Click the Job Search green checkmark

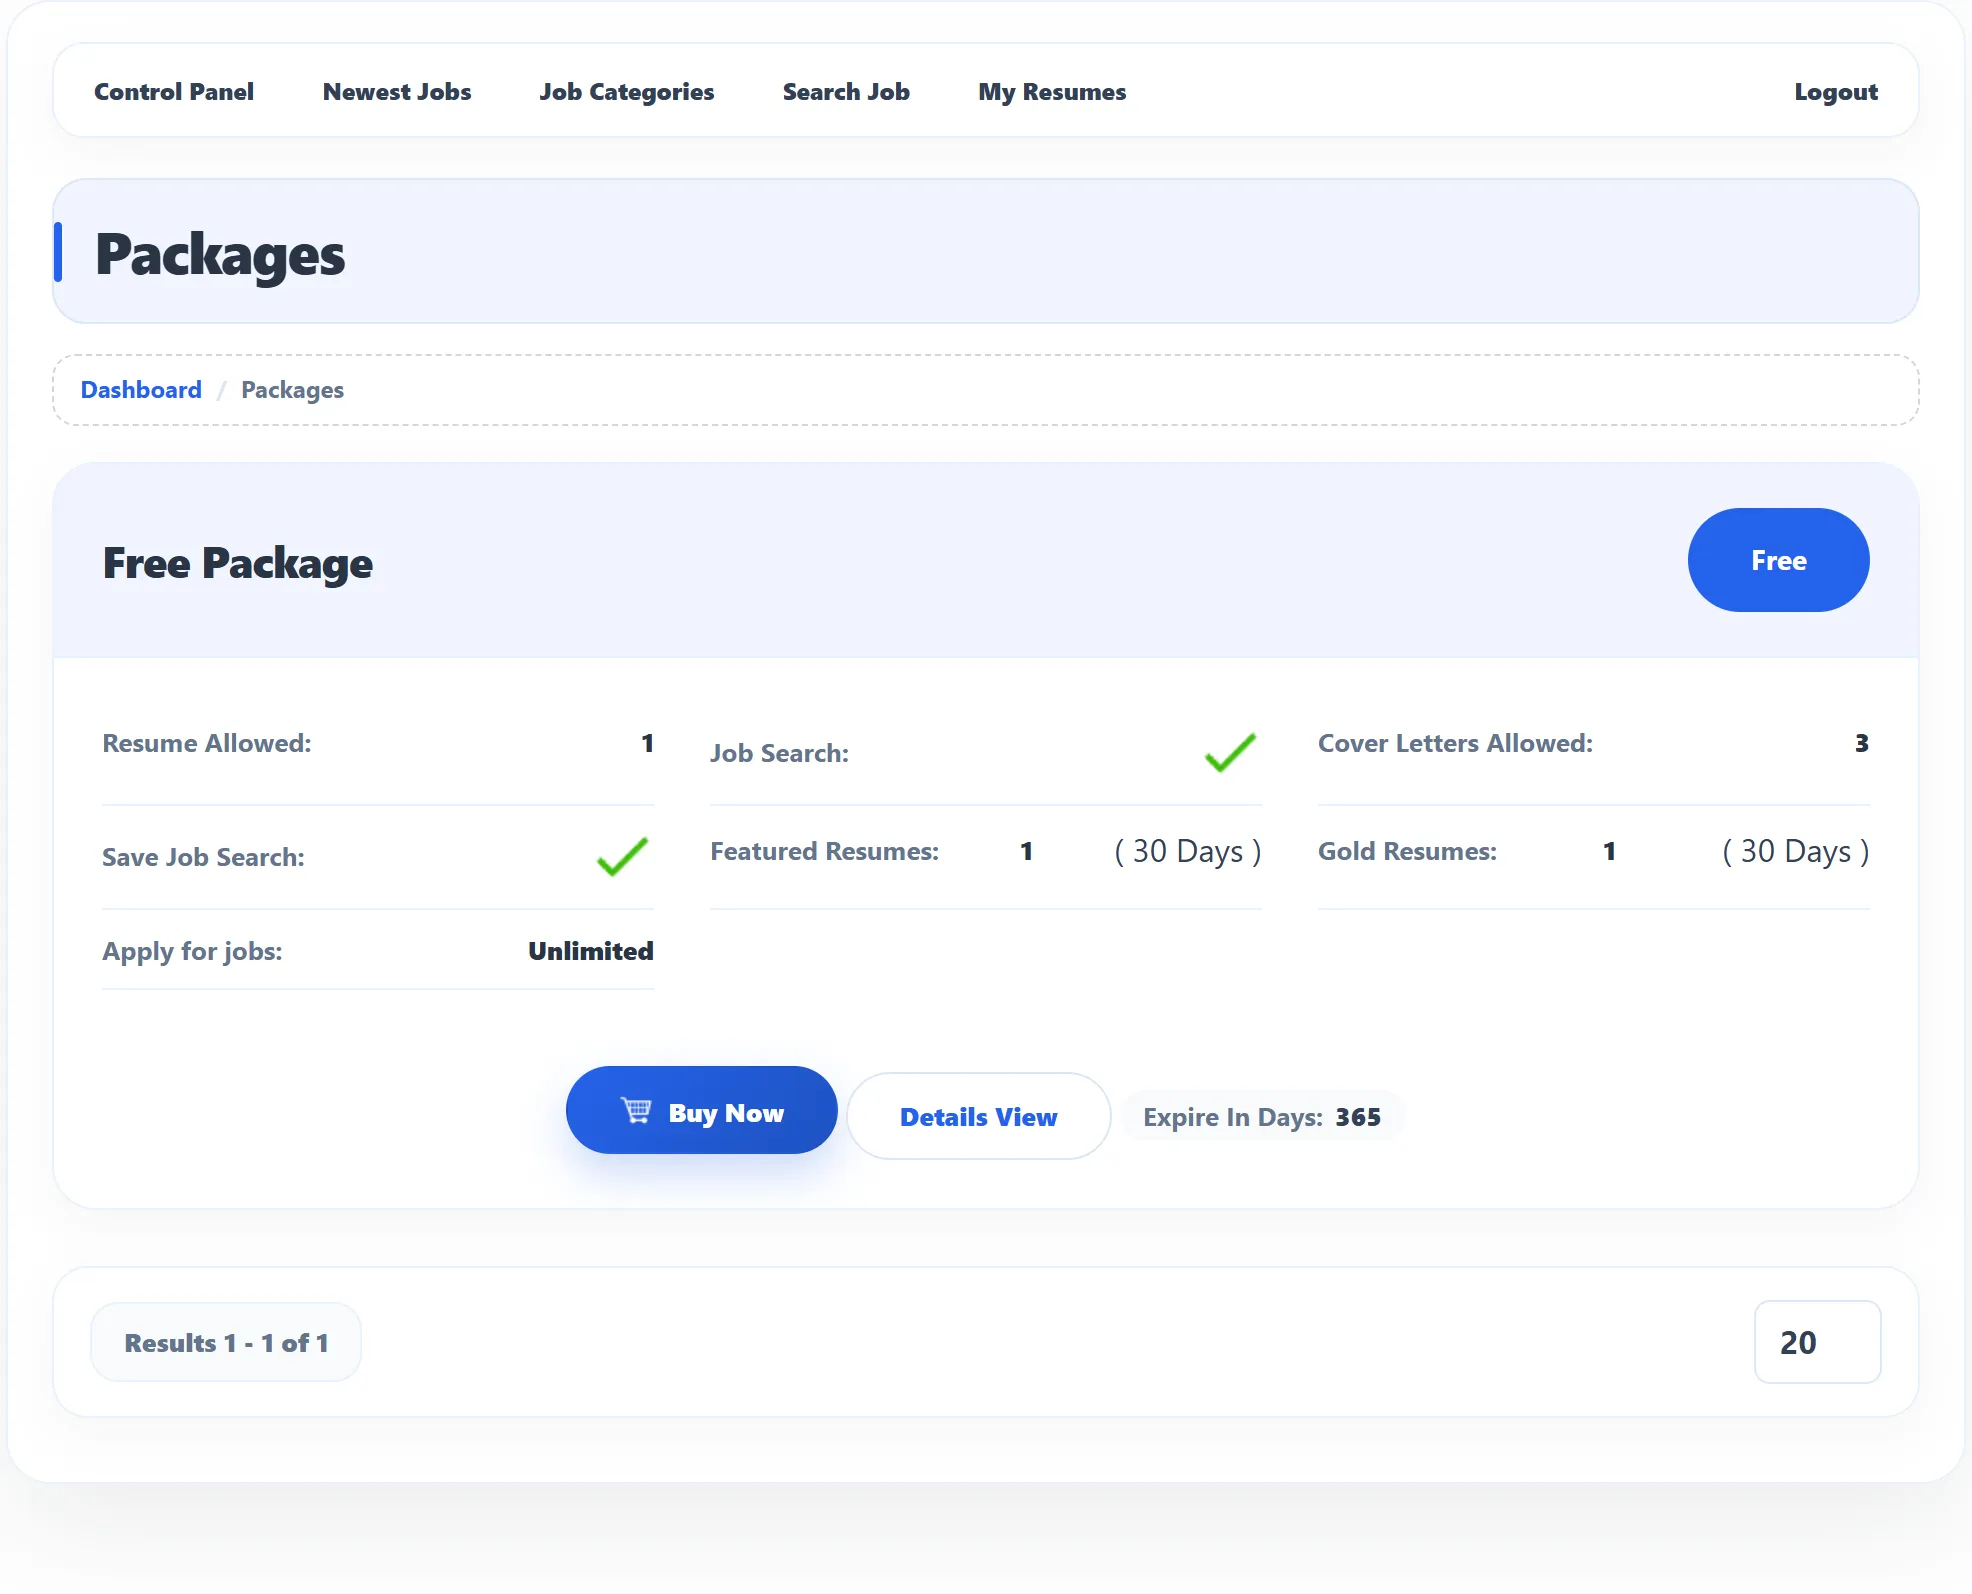(x=1230, y=753)
